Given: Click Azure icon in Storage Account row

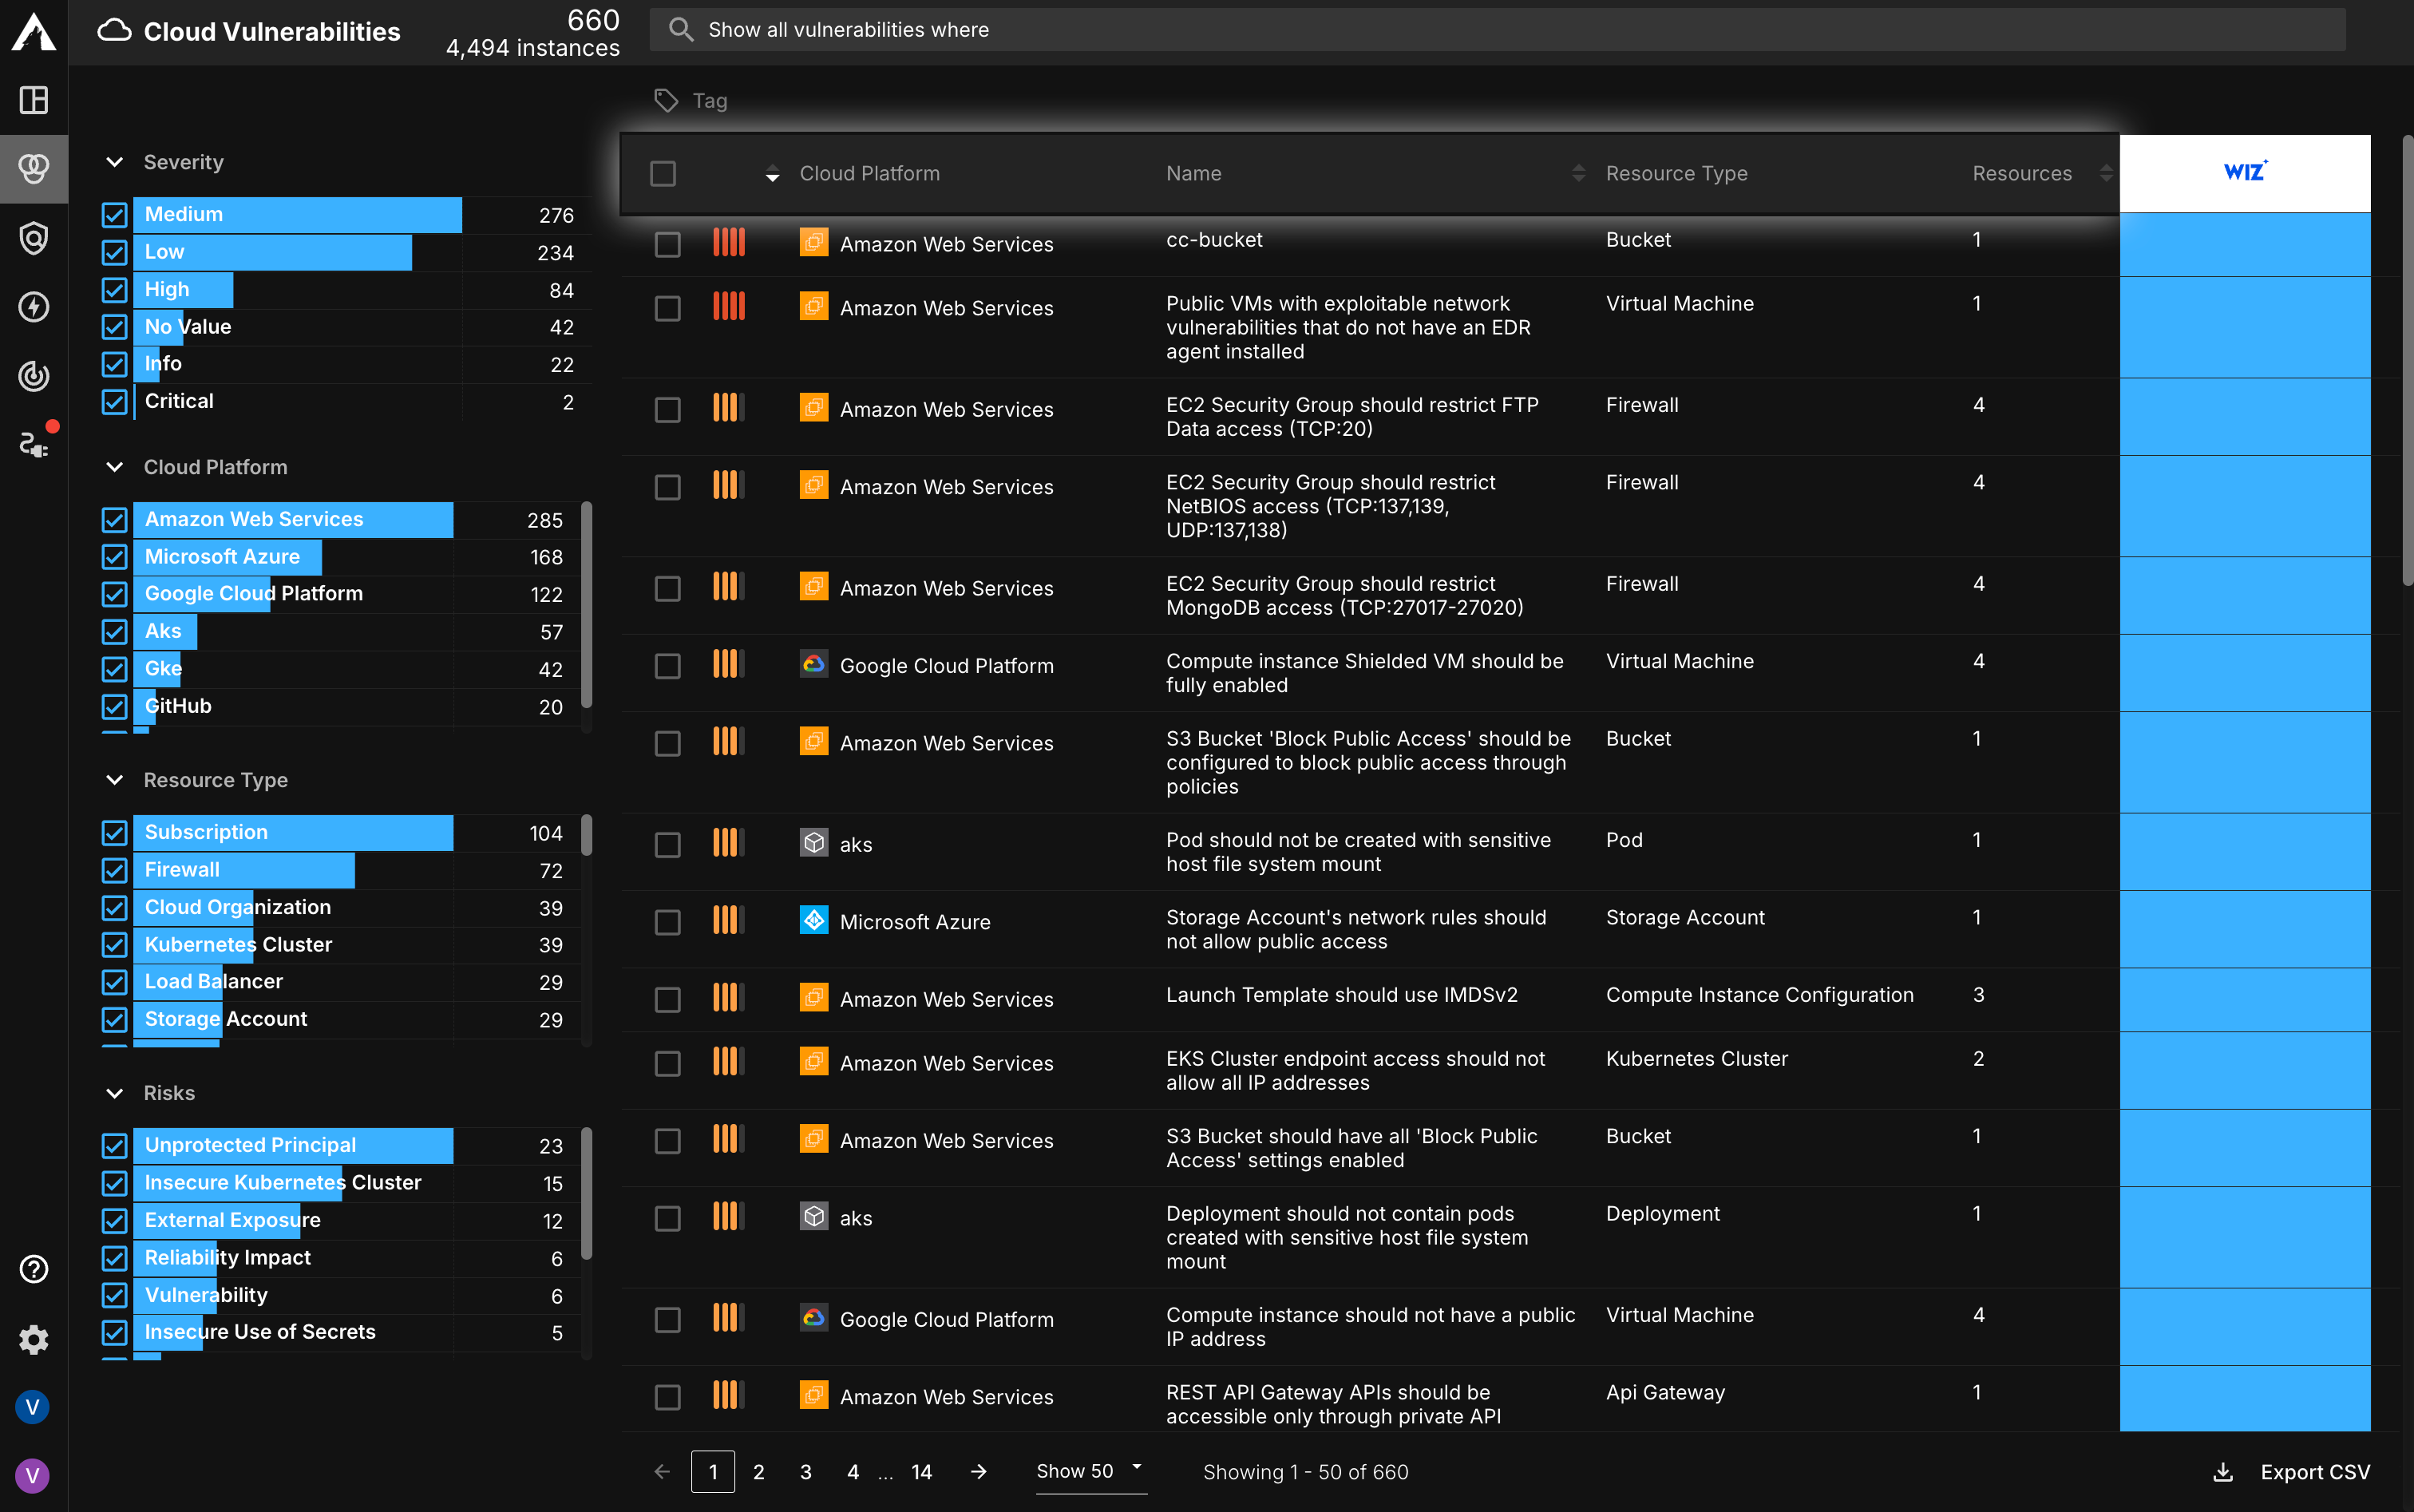Looking at the screenshot, I should pyautogui.click(x=814, y=921).
